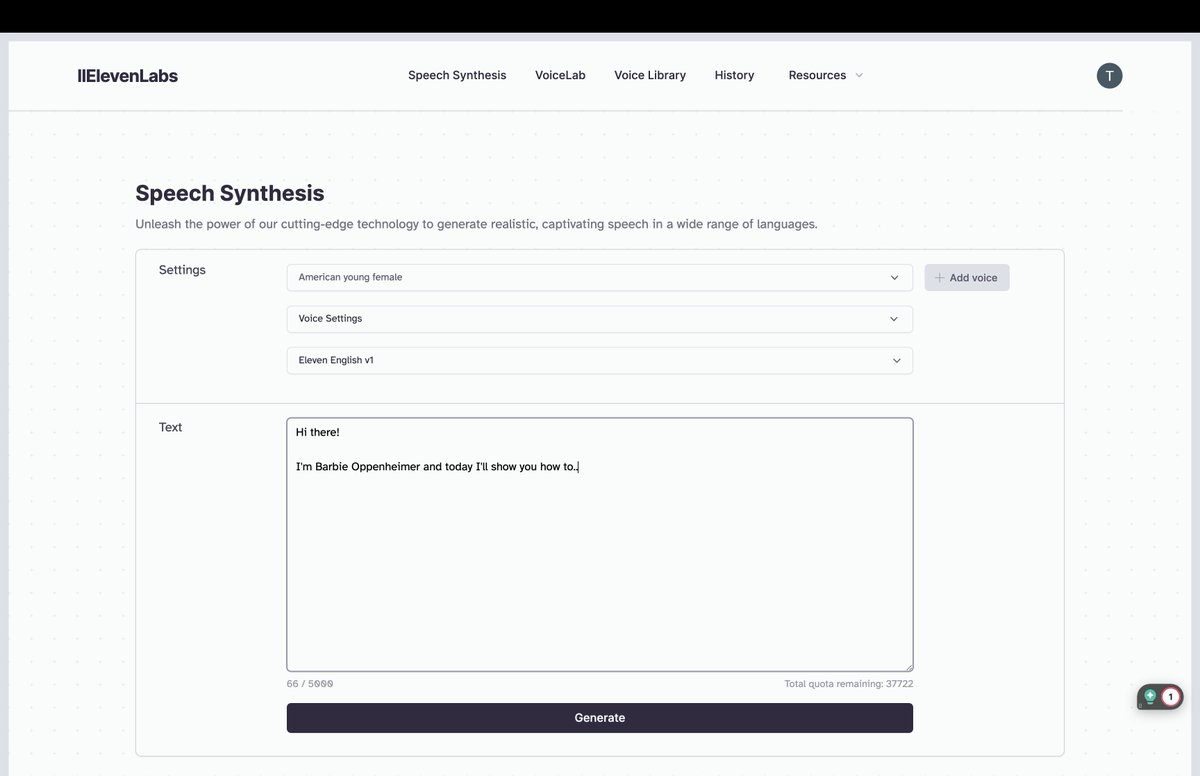Open Voice Library page
The width and height of the screenshot is (1200, 776).
pyautogui.click(x=650, y=75)
